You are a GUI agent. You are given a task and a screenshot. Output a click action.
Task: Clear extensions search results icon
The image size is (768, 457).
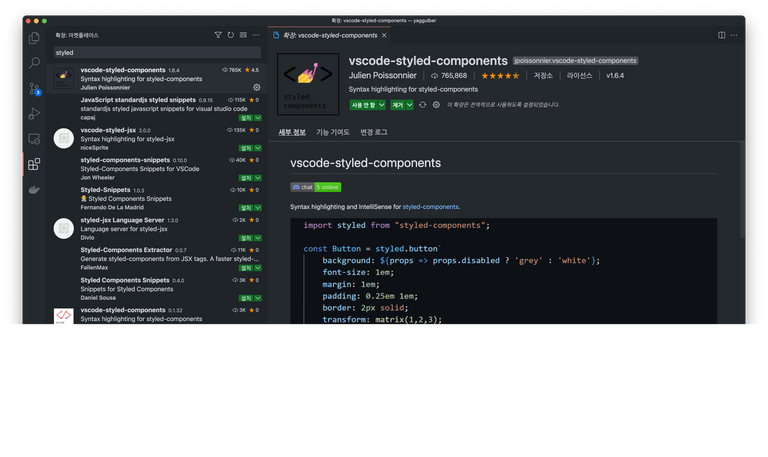pos(243,35)
